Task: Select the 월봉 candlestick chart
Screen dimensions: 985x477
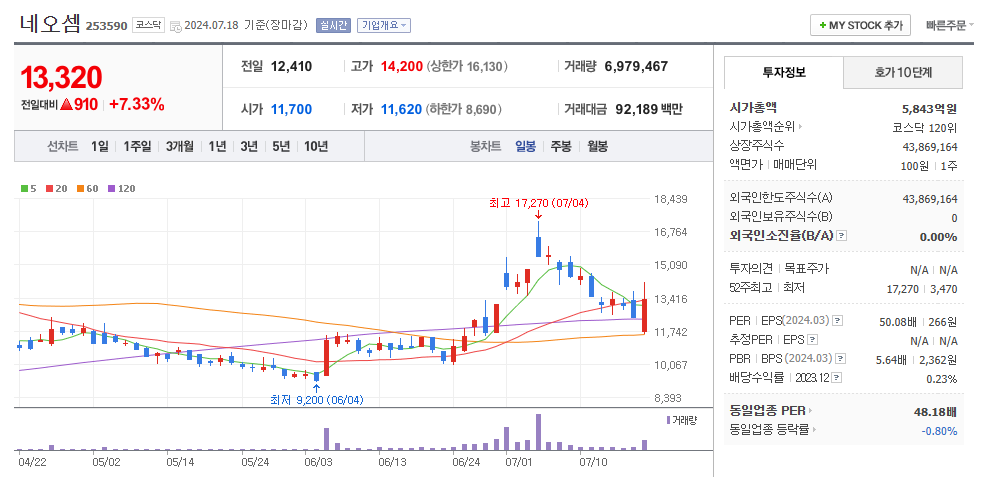Action: click(x=597, y=146)
